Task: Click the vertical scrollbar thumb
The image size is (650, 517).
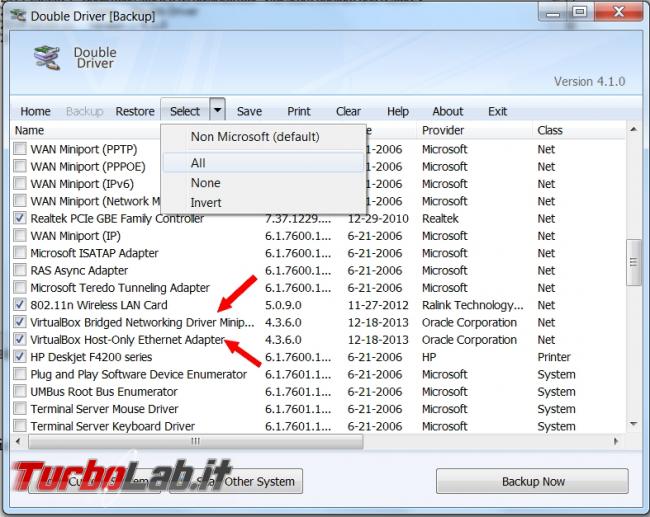Action: (633, 262)
